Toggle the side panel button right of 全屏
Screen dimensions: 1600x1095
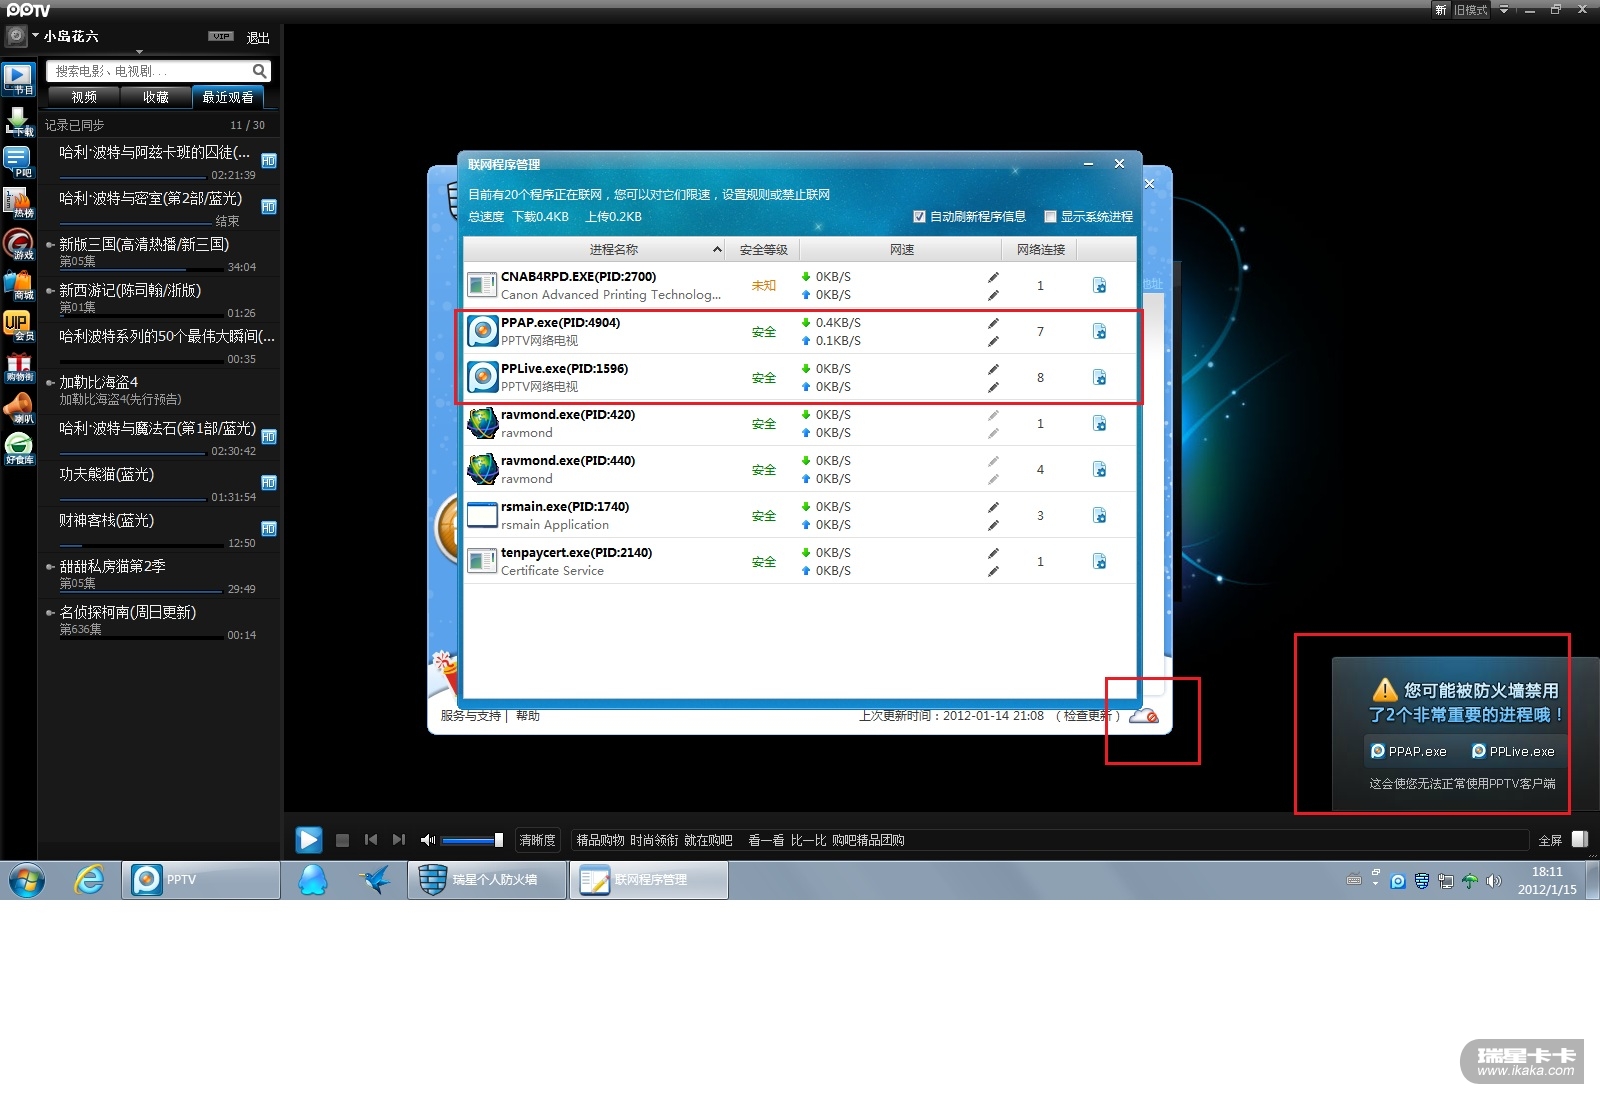click(1580, 840)
